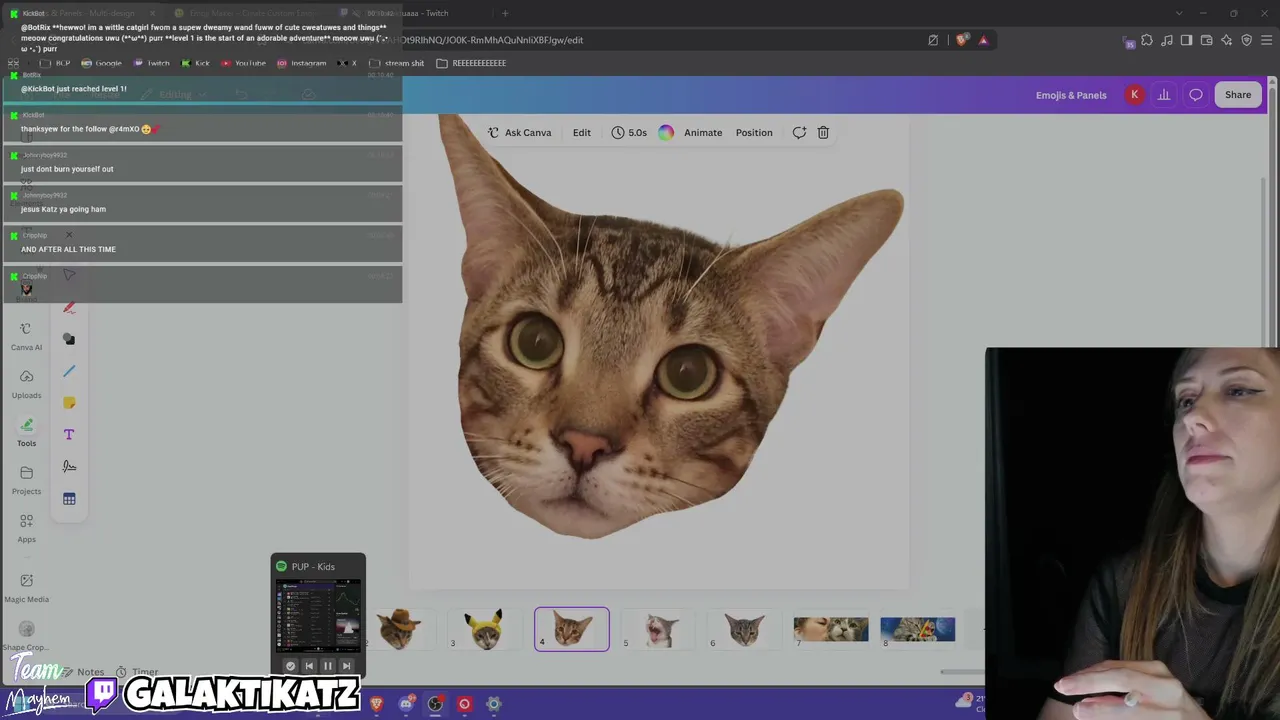
Task: Open the Shape Cropper sidebar app
Action: [x=26, y=635]
